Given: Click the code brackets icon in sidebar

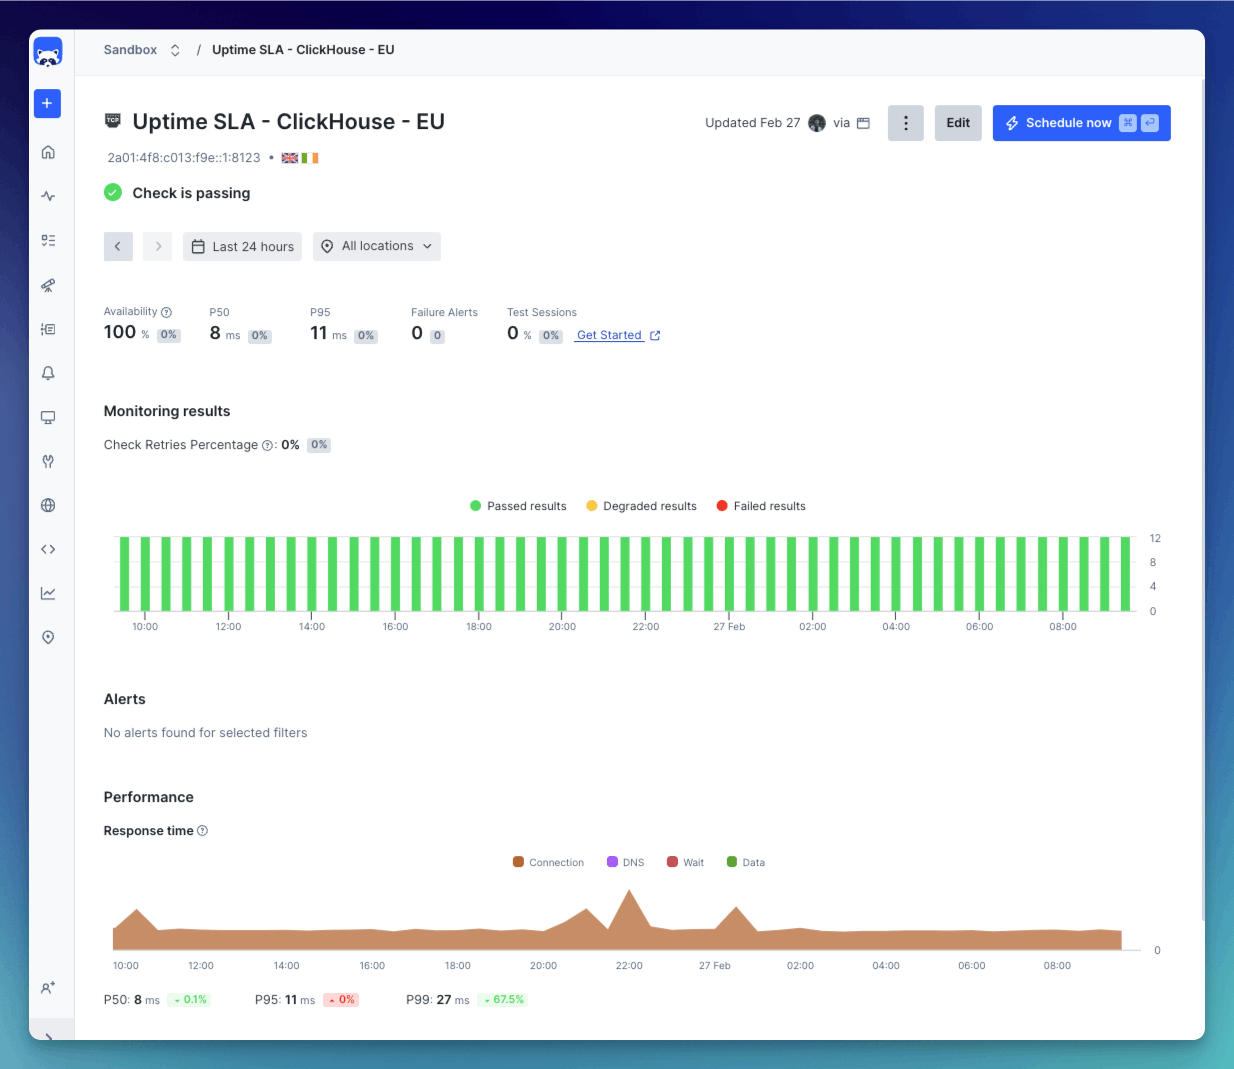Looking at the screenshot, I should (48, 549).
